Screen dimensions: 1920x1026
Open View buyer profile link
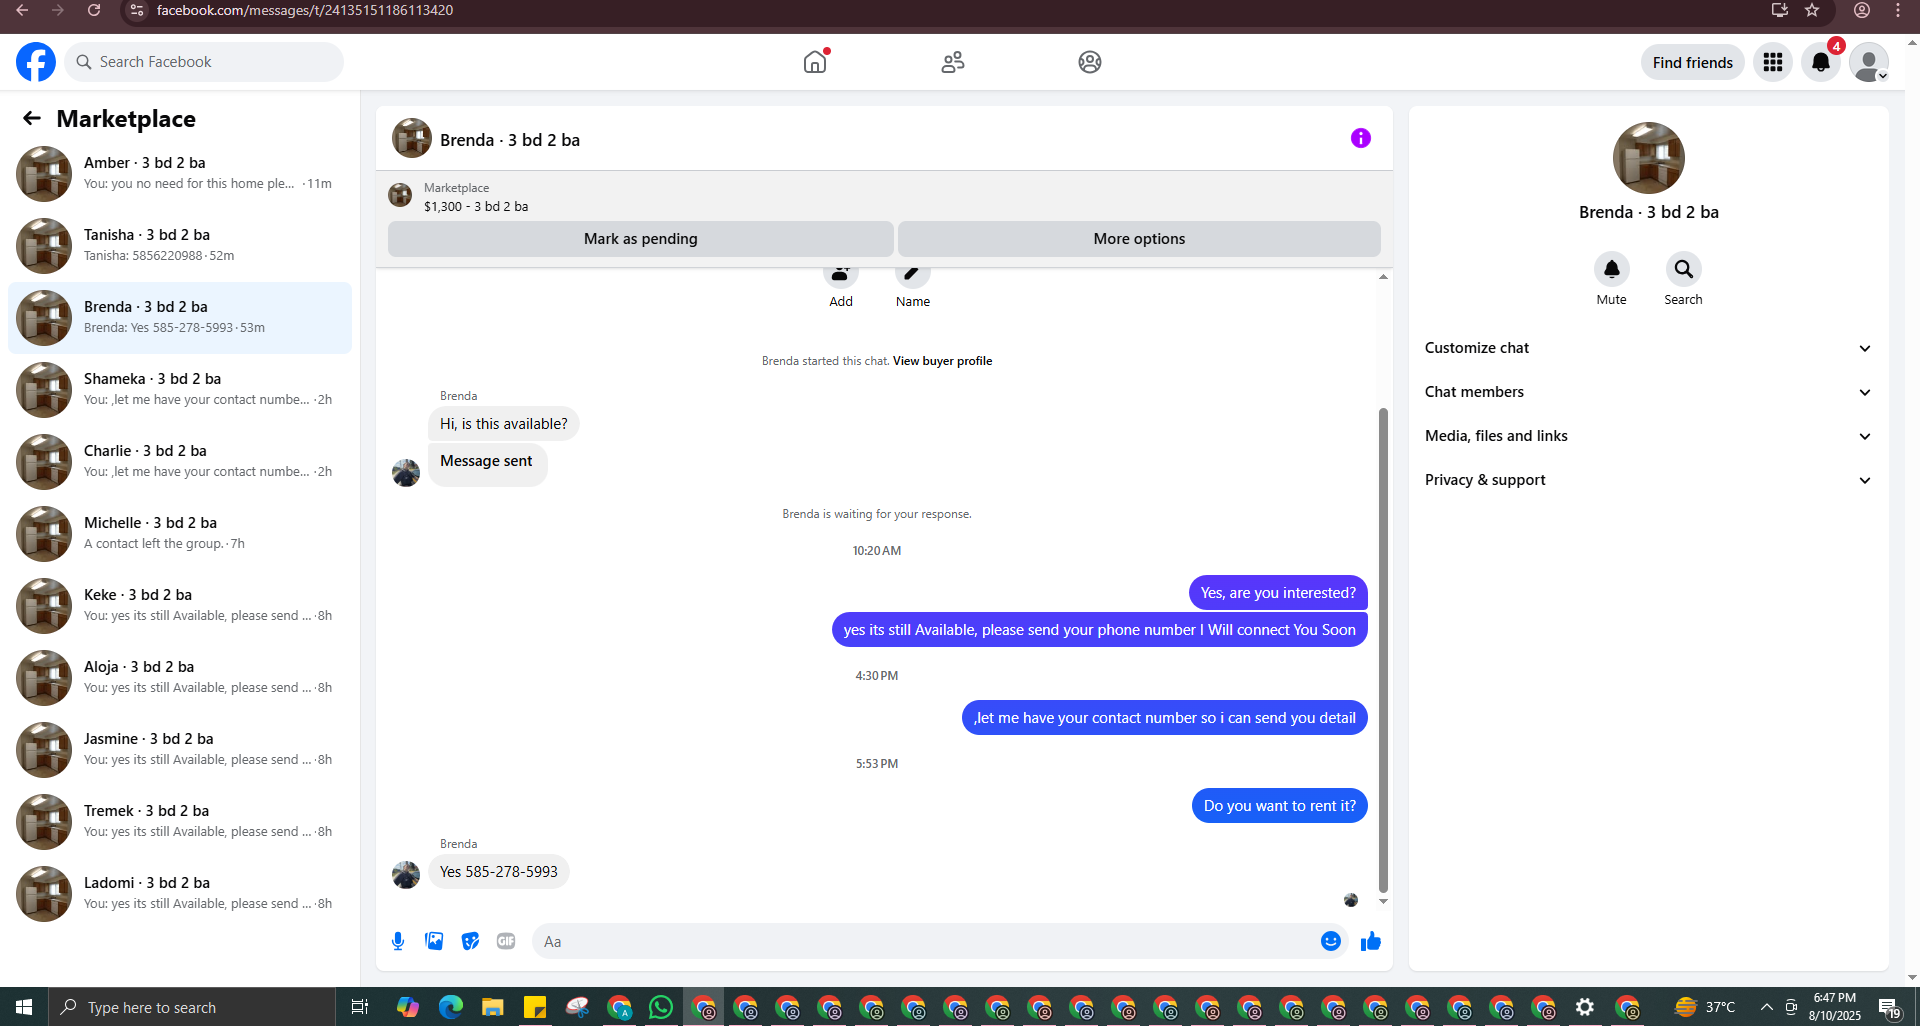click(942, 361)
